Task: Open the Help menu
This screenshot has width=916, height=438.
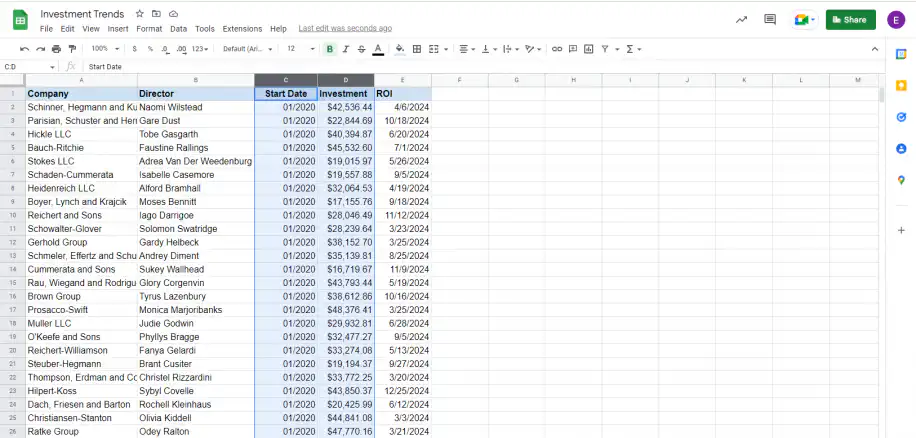Action: pos(279,29)
